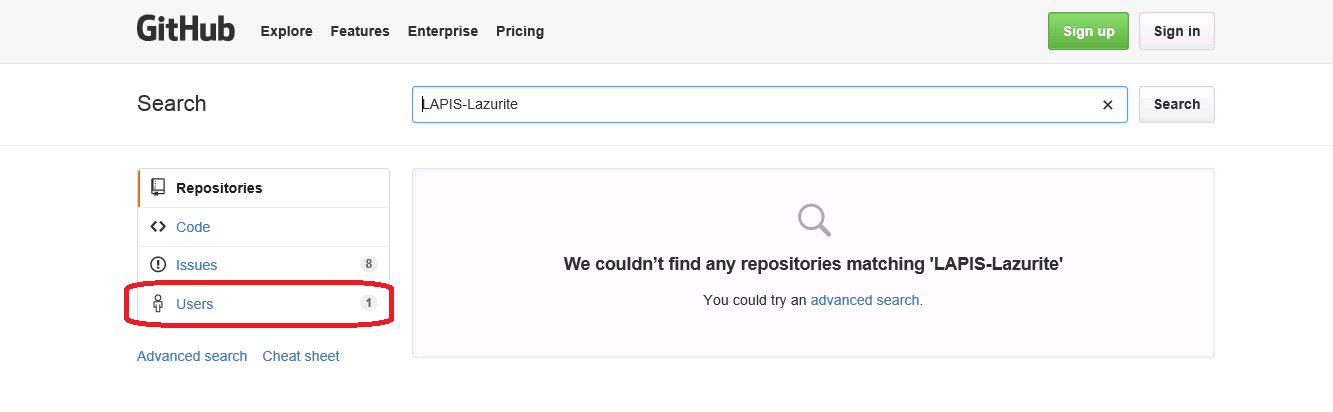
Task: Click the Repositories book icon
Action: pos(158,187)
